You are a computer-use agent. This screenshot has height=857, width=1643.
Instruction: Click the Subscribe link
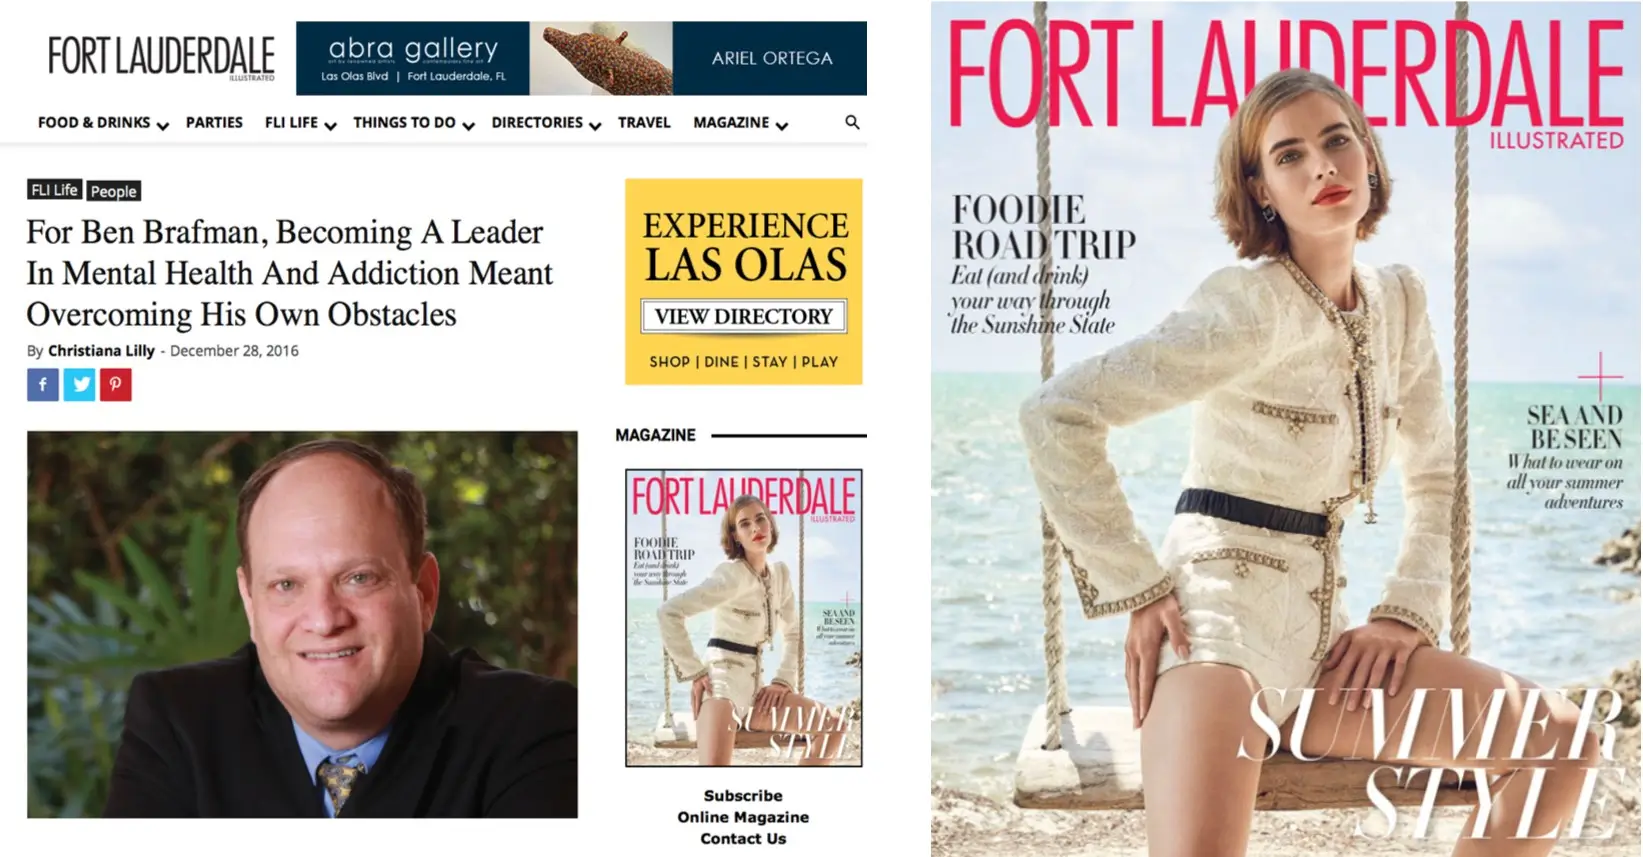click(743, 796)
